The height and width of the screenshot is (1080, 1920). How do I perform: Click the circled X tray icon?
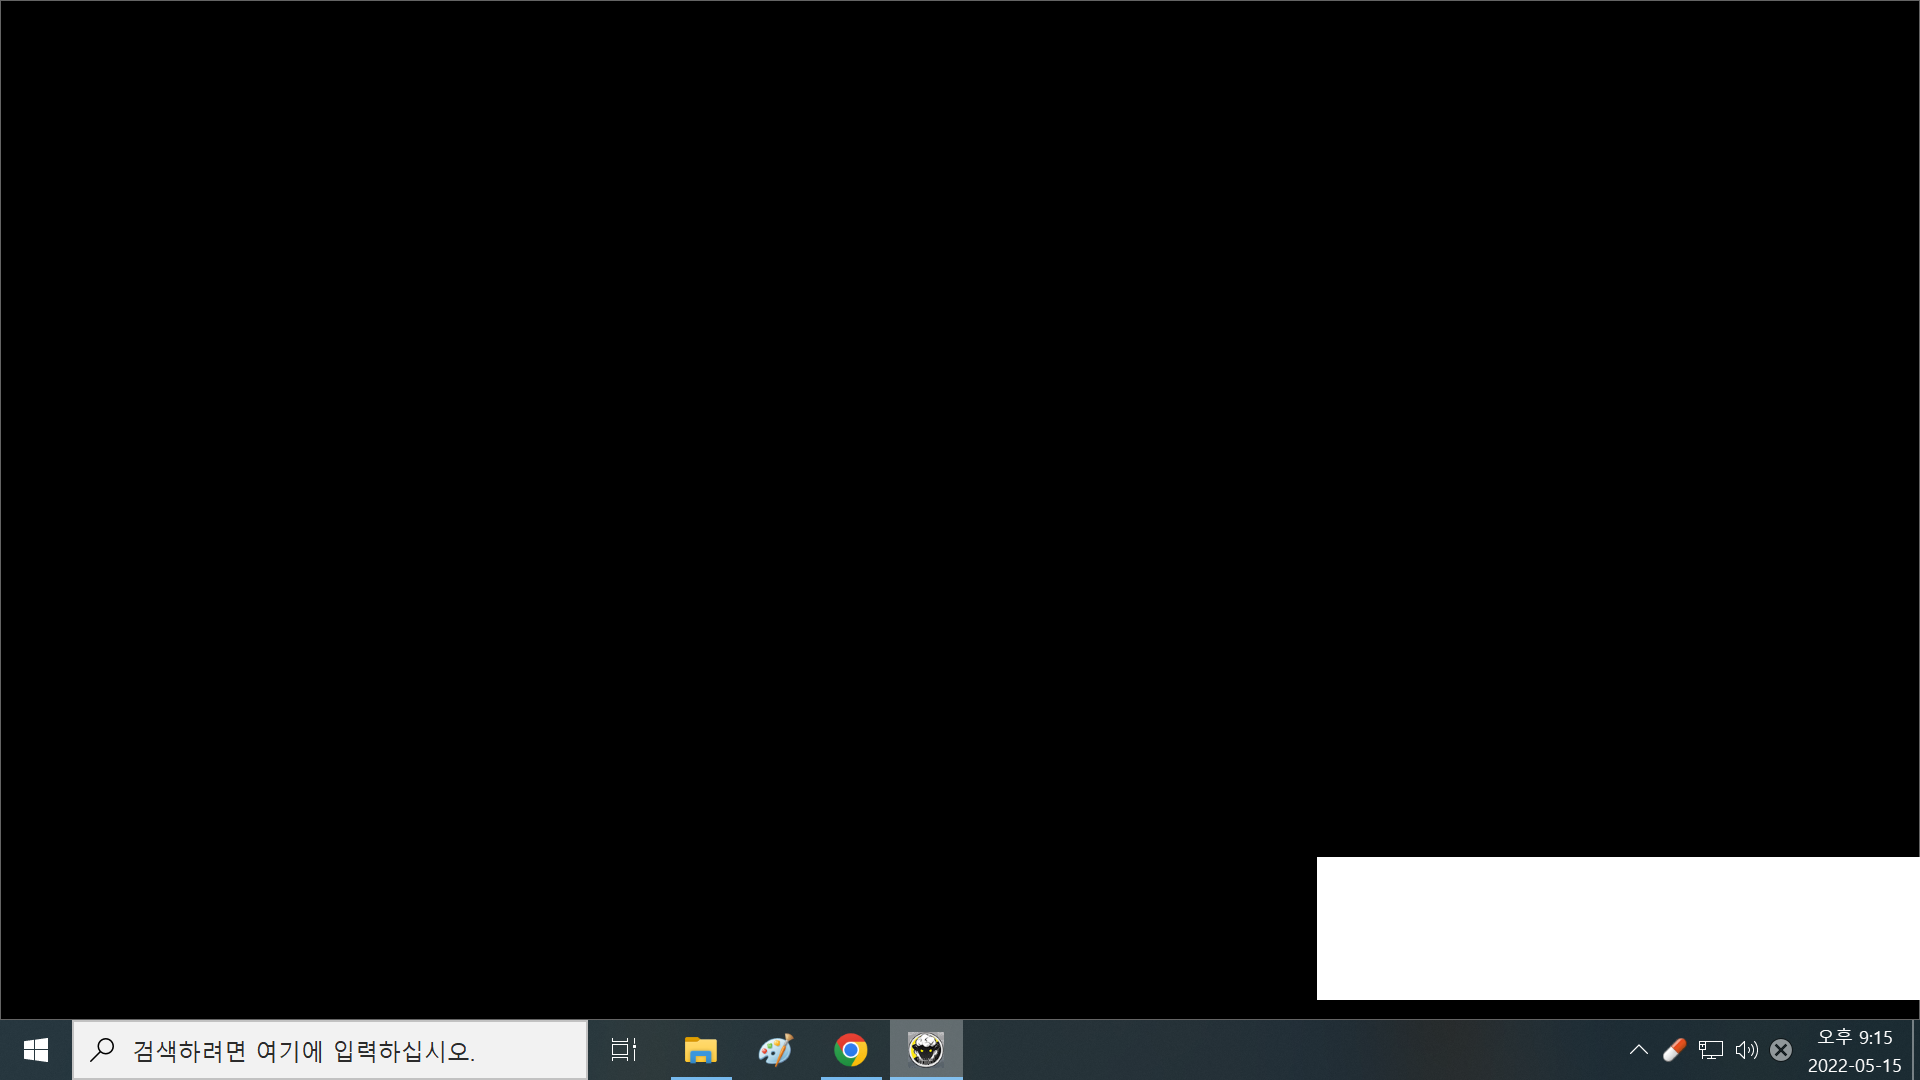click(1781, 1050)
